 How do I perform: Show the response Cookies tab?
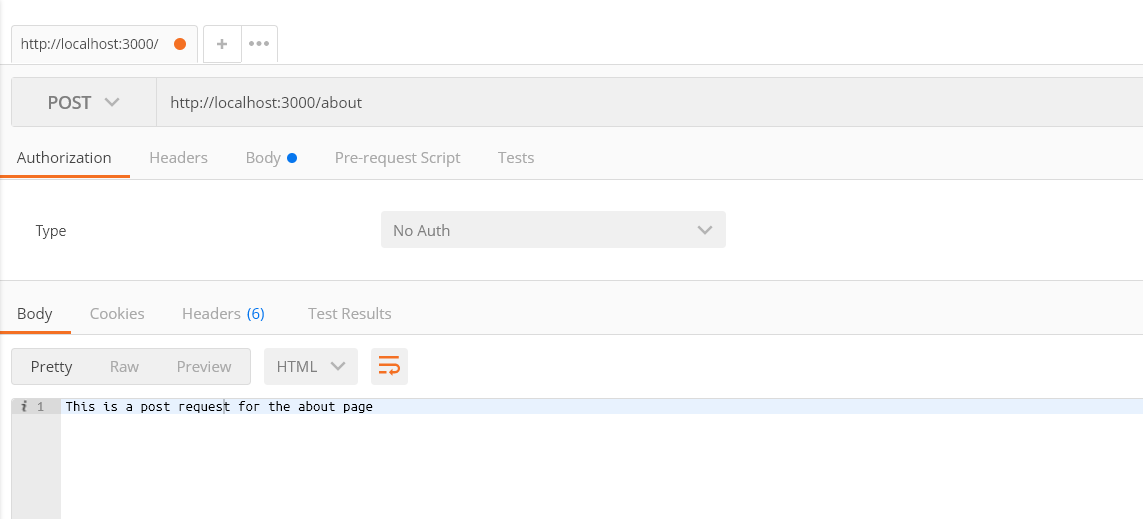(x=117, y=313)
